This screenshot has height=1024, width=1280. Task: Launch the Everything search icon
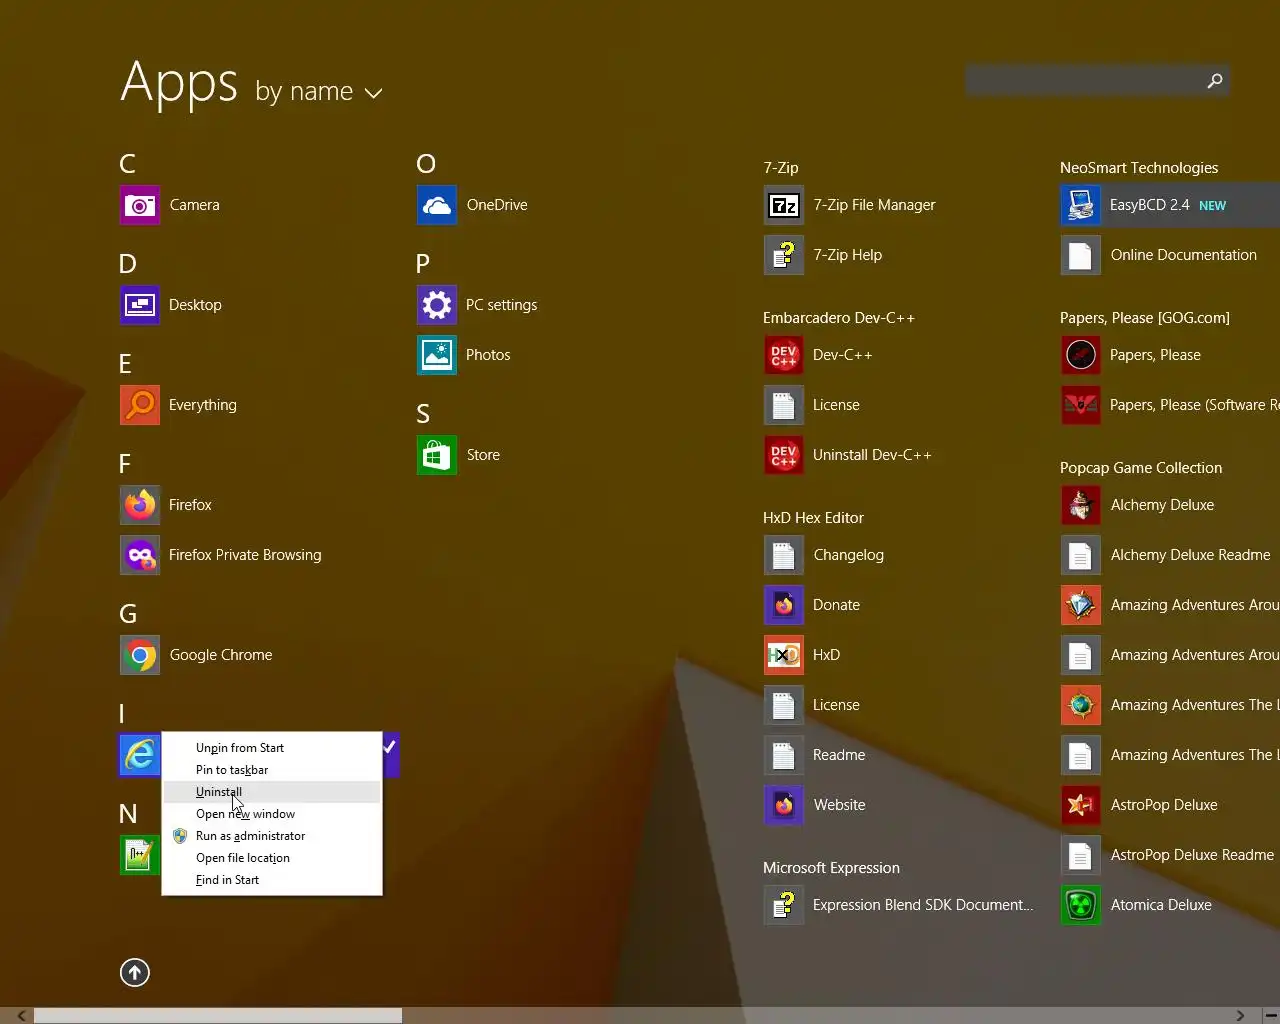140,405
